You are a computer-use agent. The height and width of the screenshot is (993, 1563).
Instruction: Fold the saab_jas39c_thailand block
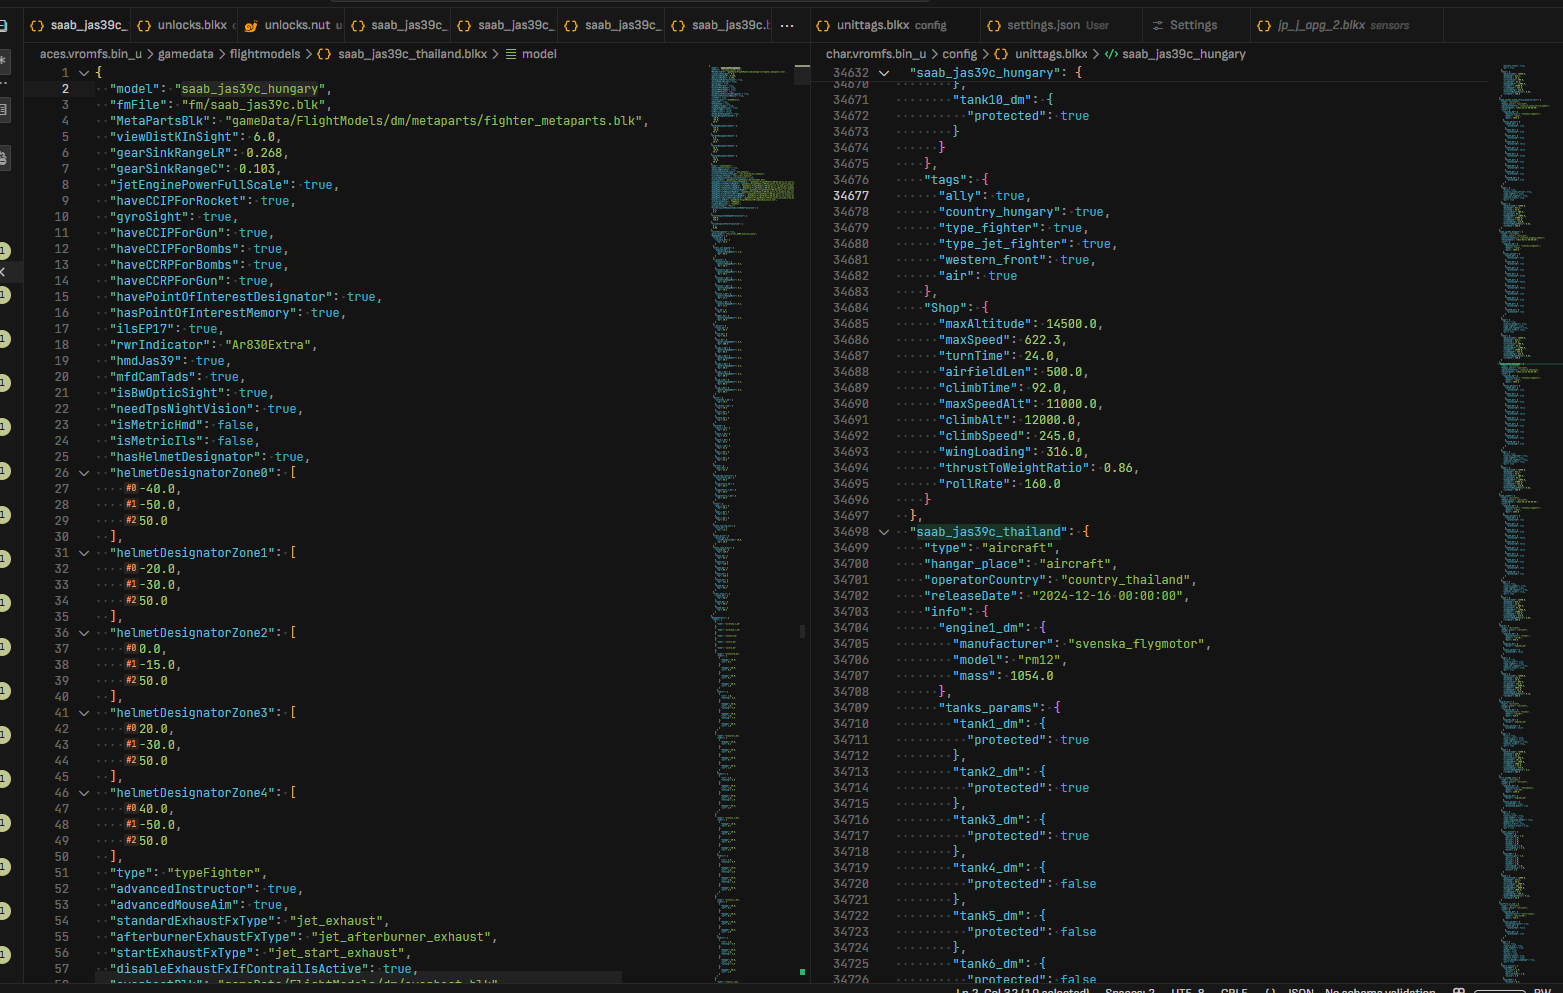884,532
